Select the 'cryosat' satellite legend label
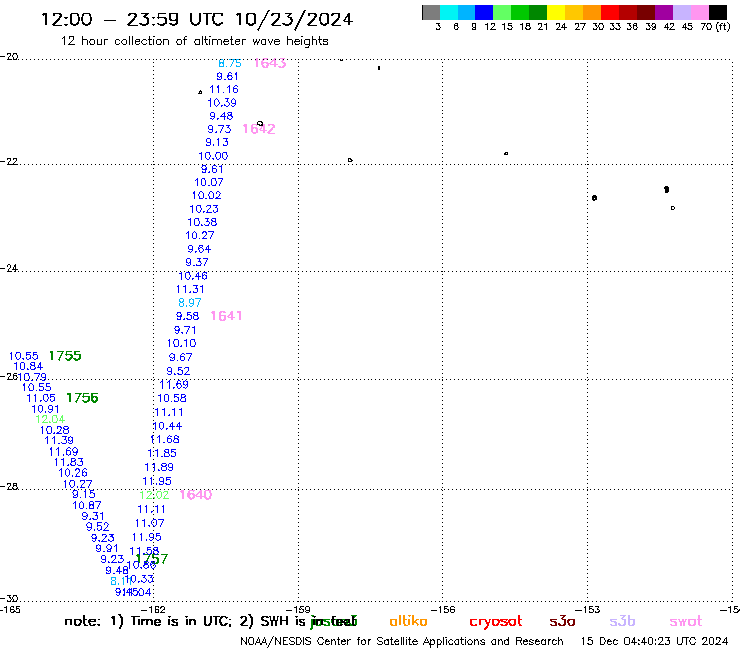 click(496, 622)
